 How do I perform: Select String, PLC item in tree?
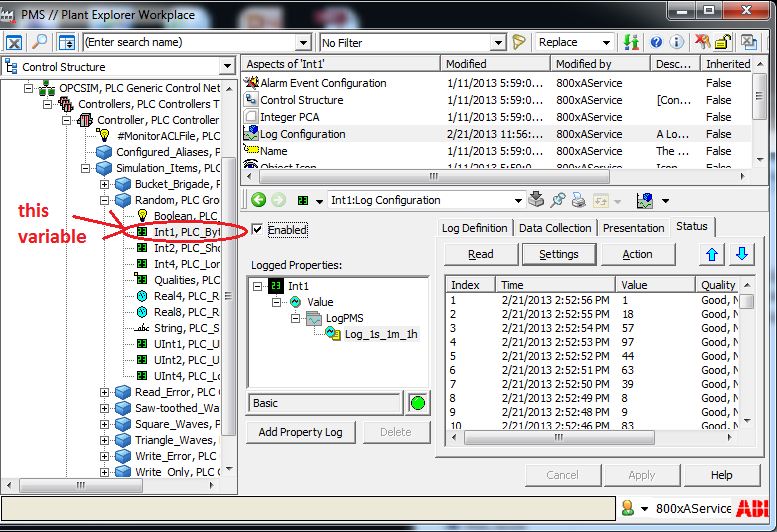[186, 328]
